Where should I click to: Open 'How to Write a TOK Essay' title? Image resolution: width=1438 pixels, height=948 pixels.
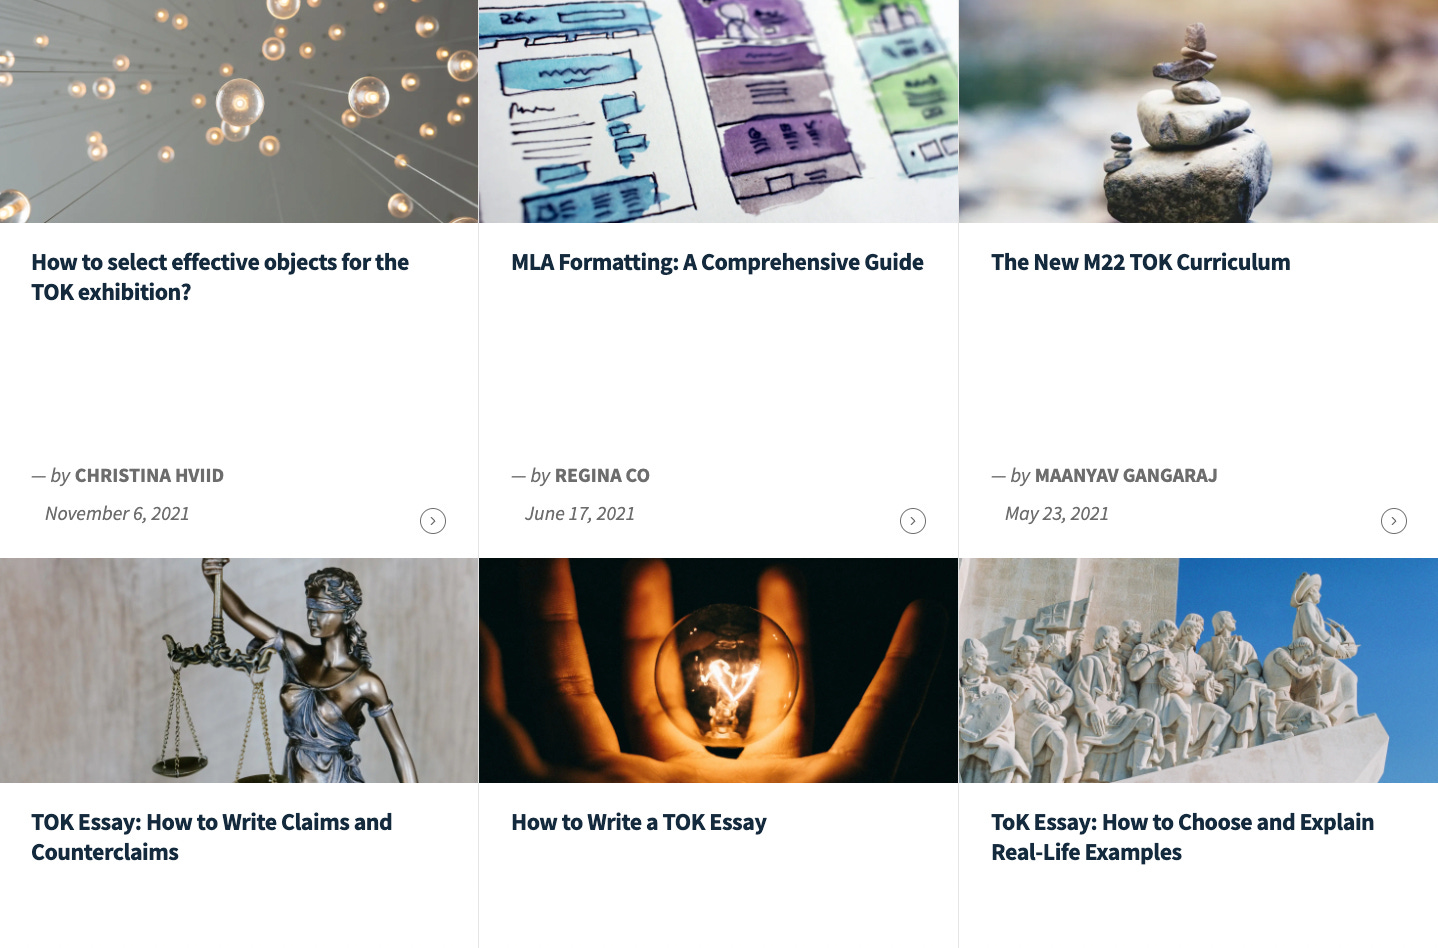tap(639, 822)
